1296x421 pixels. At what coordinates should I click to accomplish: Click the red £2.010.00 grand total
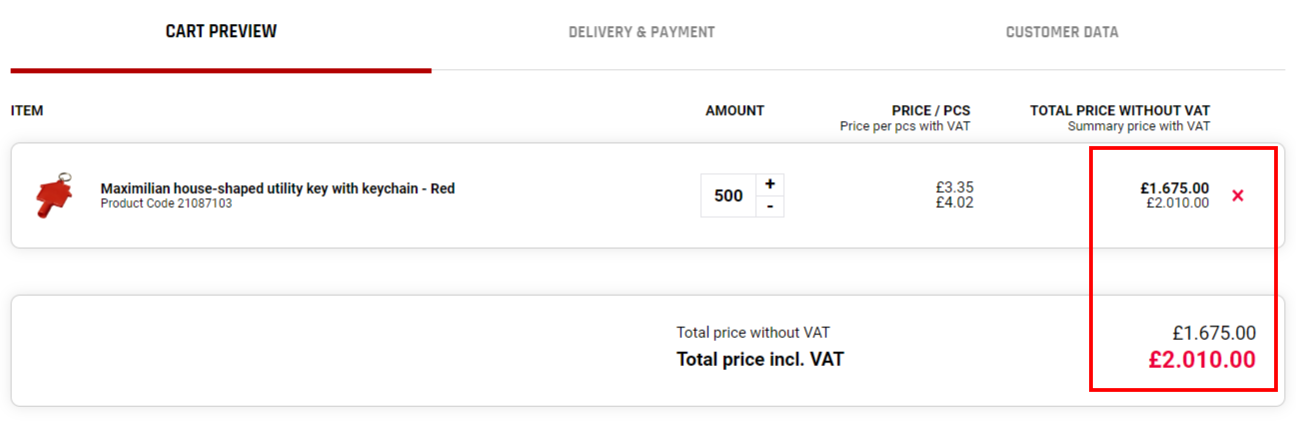[x=1202, y=360]
